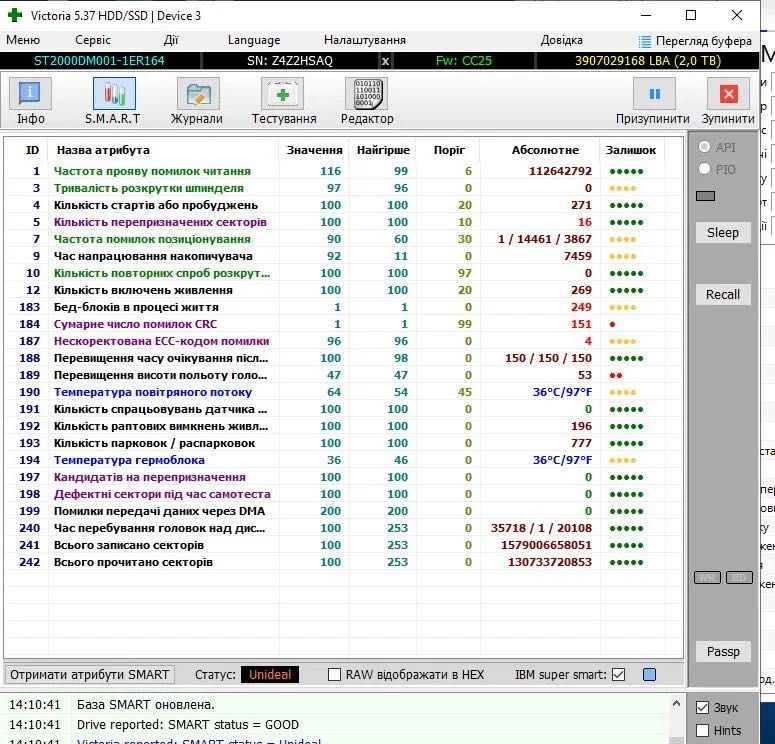The width and height of the screenshot is (775, 744).
Task: Click the gray indicator below PIO
Action: [x=705, y=196]
